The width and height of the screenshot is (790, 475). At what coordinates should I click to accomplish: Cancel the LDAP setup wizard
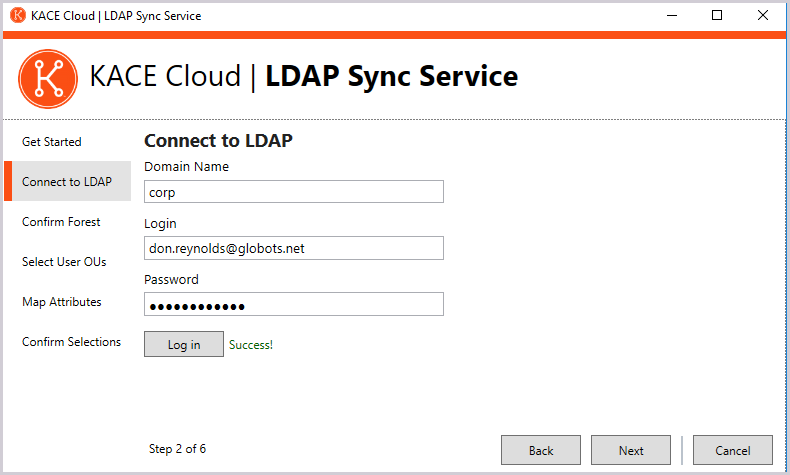[733, 450]
